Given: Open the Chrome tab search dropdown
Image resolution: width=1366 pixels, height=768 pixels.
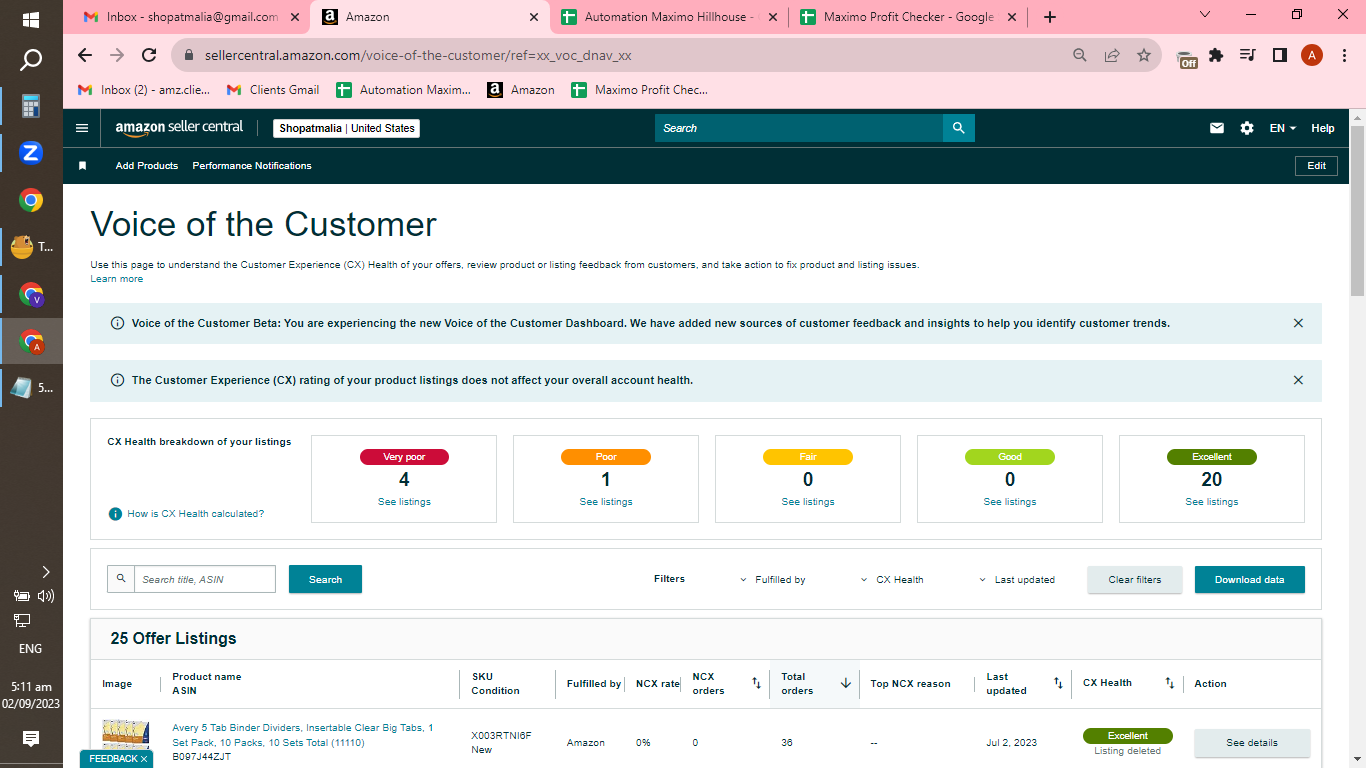Looking at the screenshot, I should pyautogui.click(x=1204, y=15).
